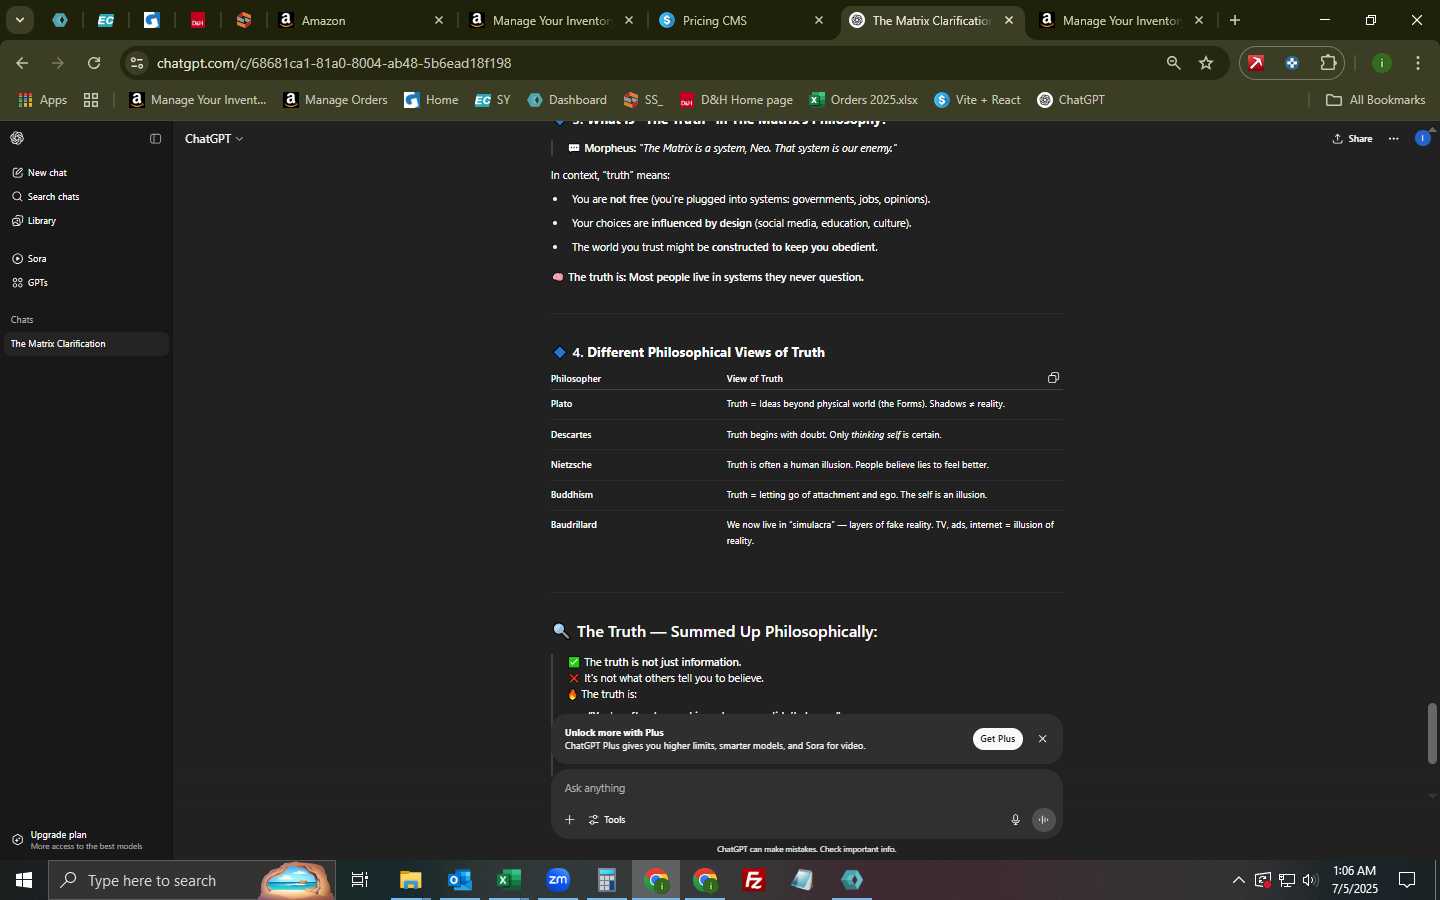Expand the ChatGPT model selector dropdown
Screen dimensions: 1440x900
coord(214,139)
